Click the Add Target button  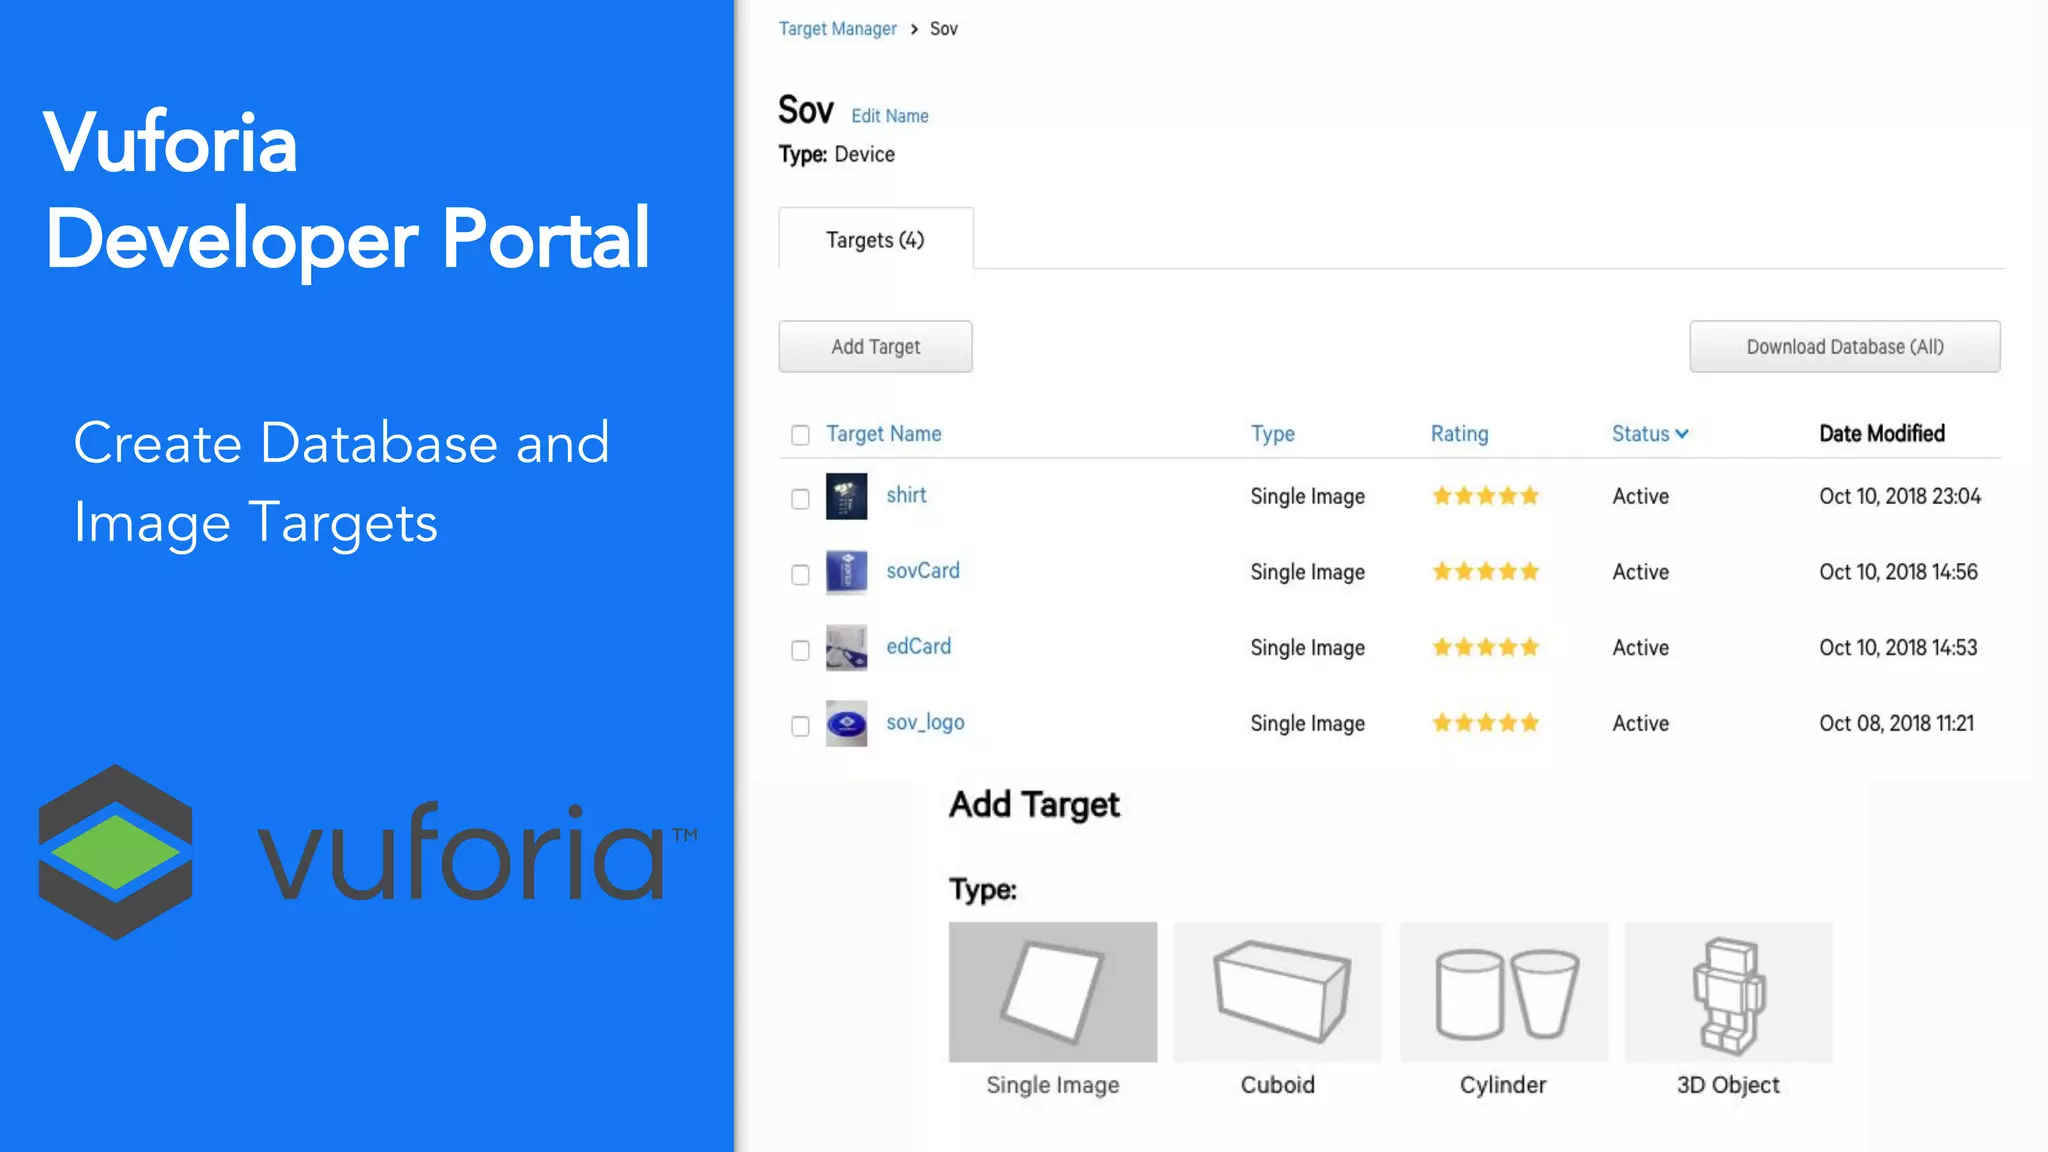tap(875, 346)
